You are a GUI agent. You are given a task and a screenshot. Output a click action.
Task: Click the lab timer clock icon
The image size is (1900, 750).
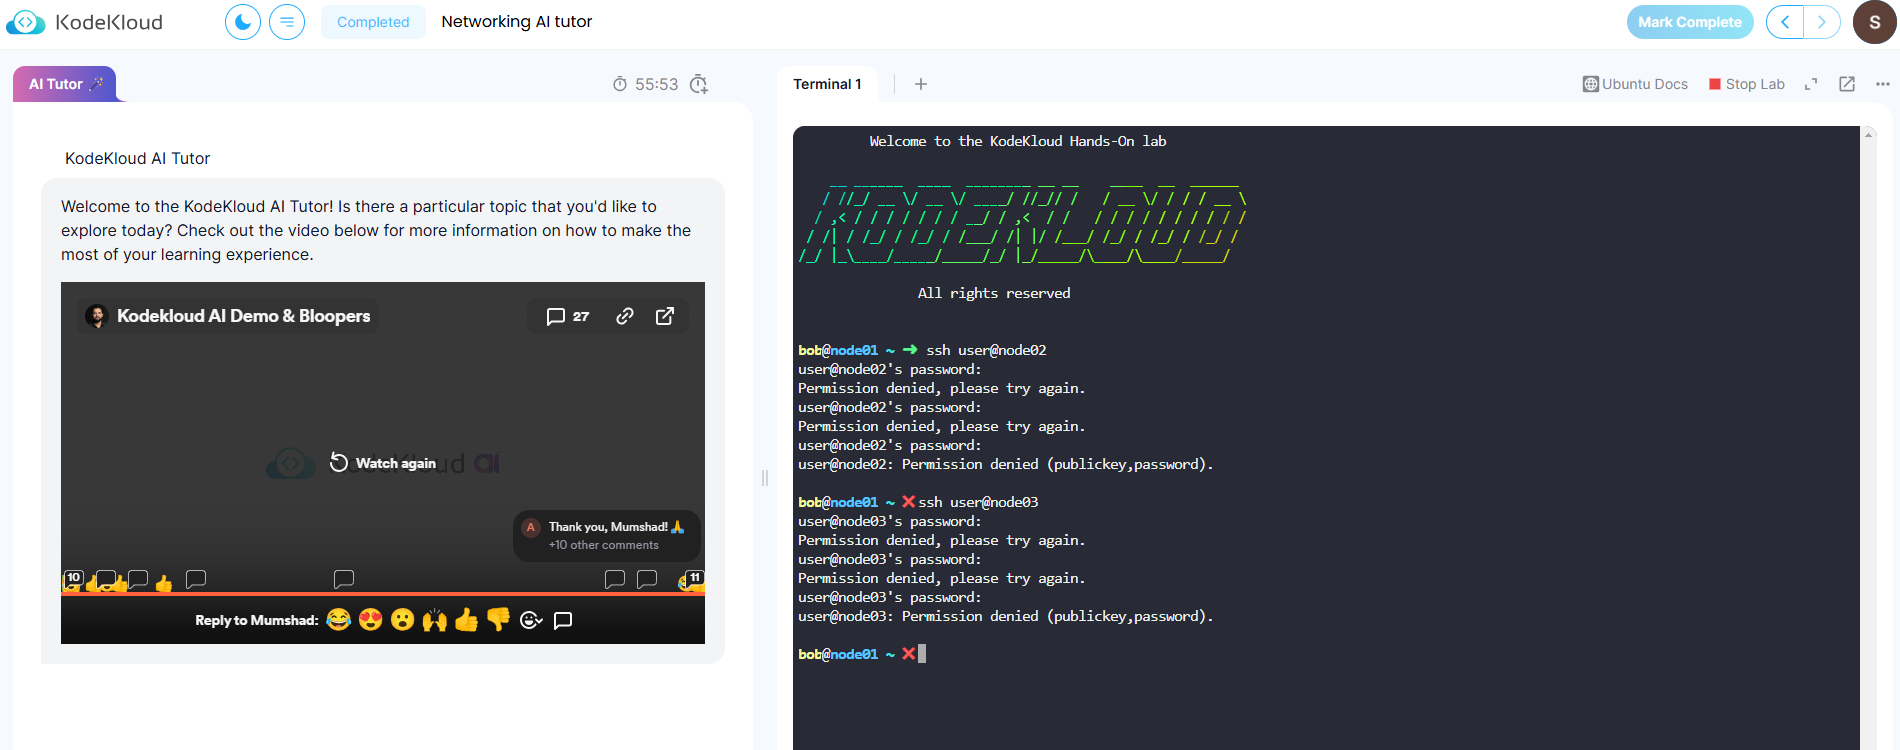[x=620, y=84]
